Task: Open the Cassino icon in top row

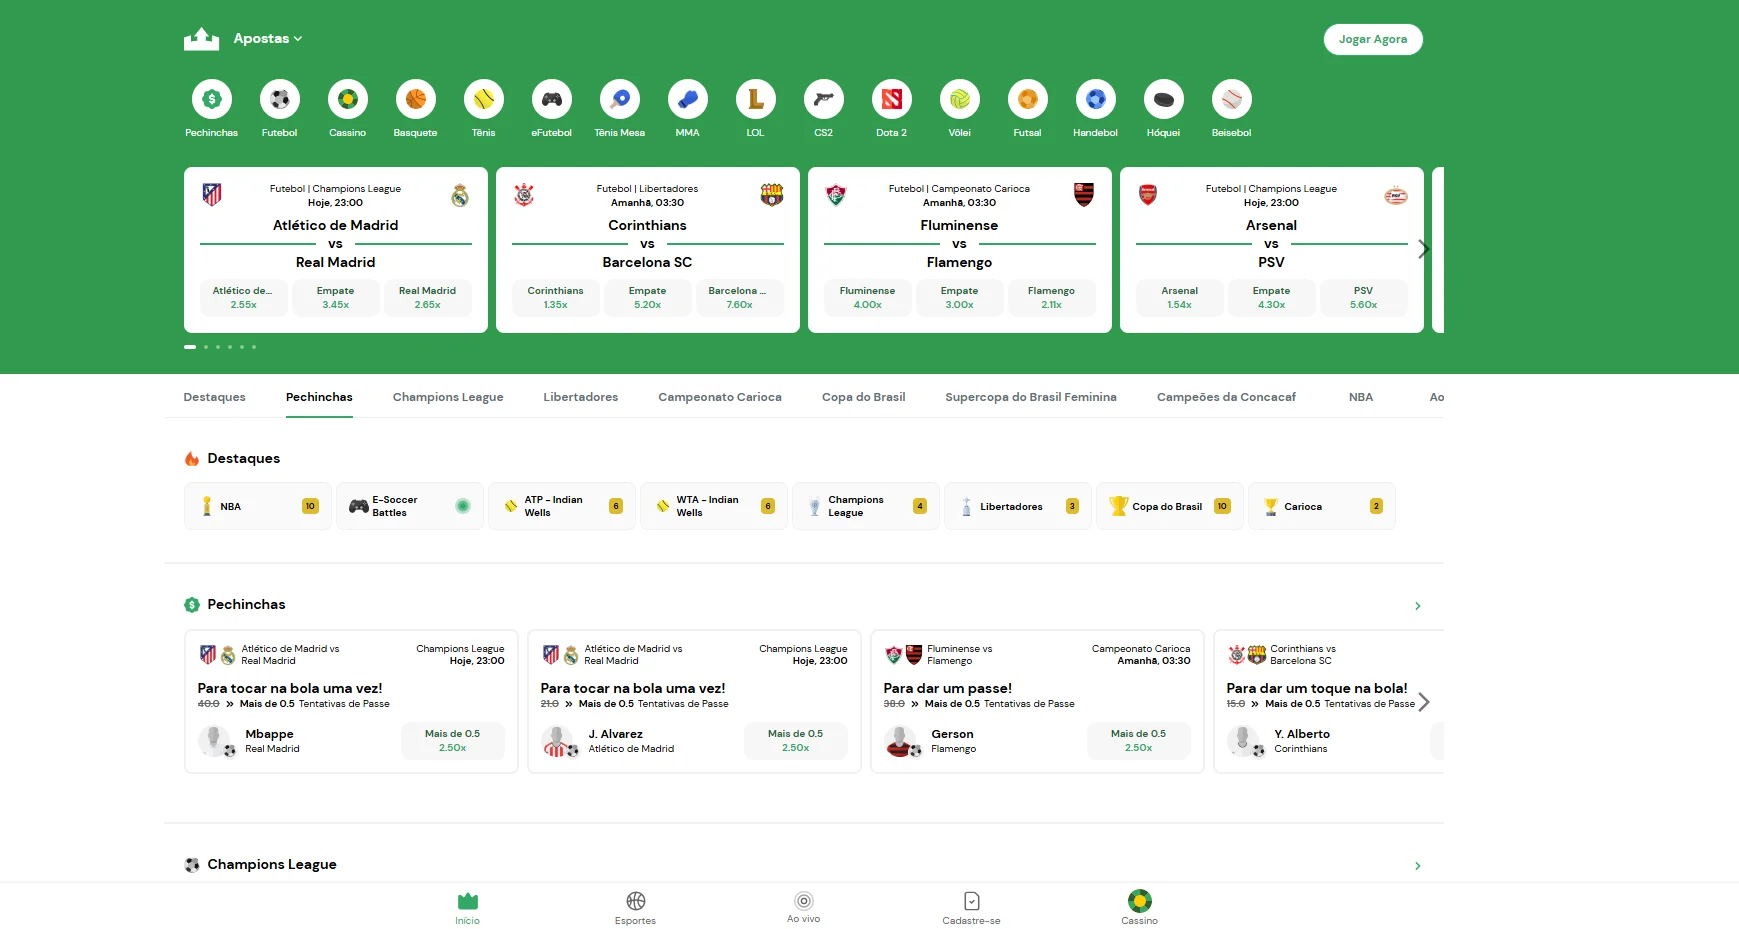Action: pyautogui.click(x=347, y=99)
